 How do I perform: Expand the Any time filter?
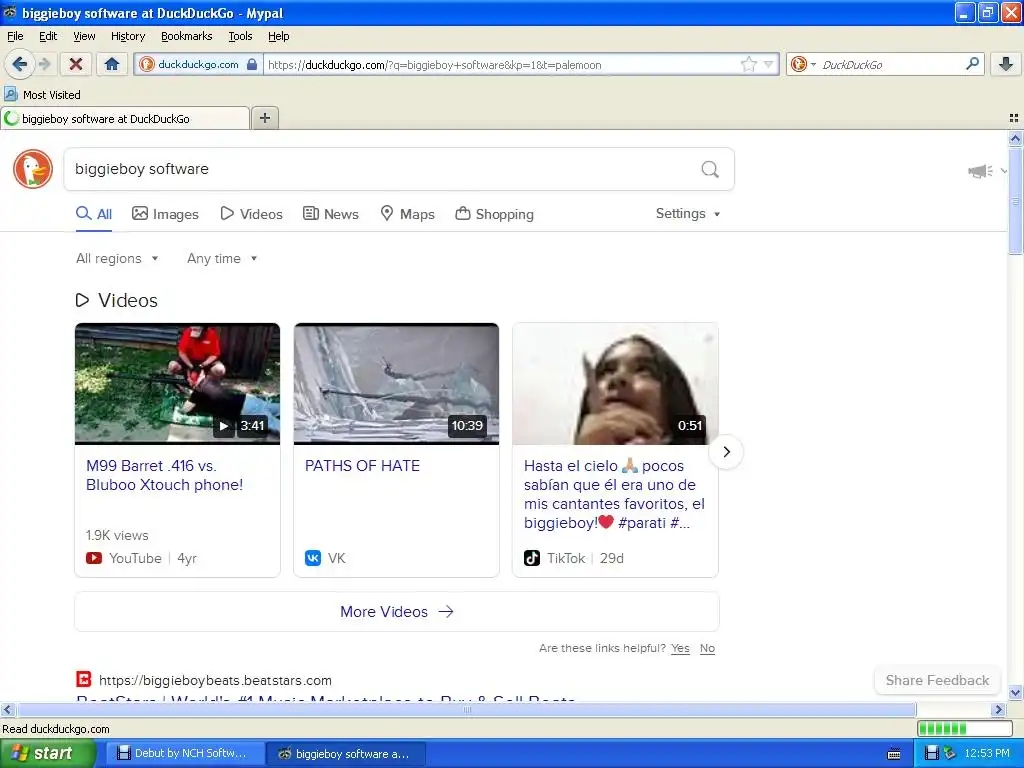(x=222, y=259)
